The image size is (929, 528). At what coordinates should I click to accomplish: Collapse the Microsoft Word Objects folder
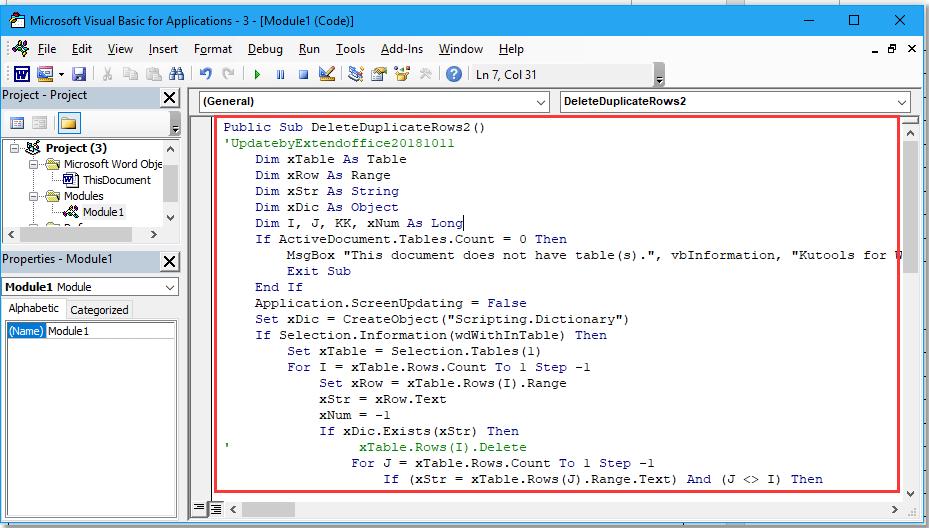33,164
